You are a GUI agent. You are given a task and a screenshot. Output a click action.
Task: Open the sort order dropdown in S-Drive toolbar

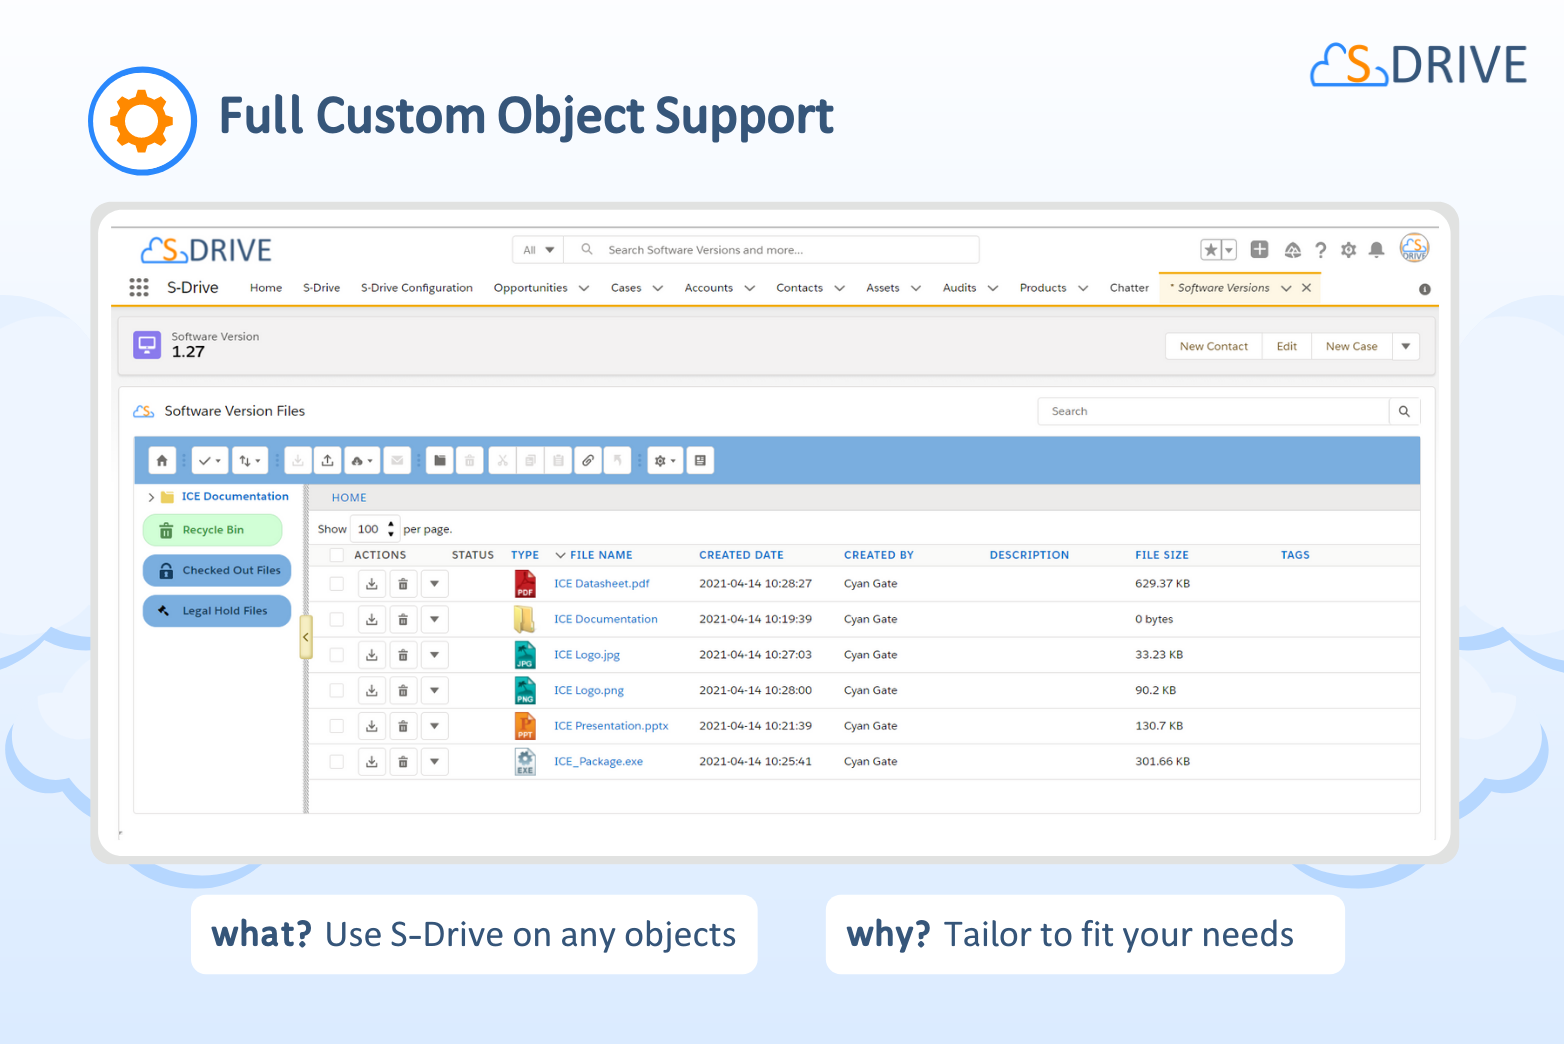tap(250, 460)
